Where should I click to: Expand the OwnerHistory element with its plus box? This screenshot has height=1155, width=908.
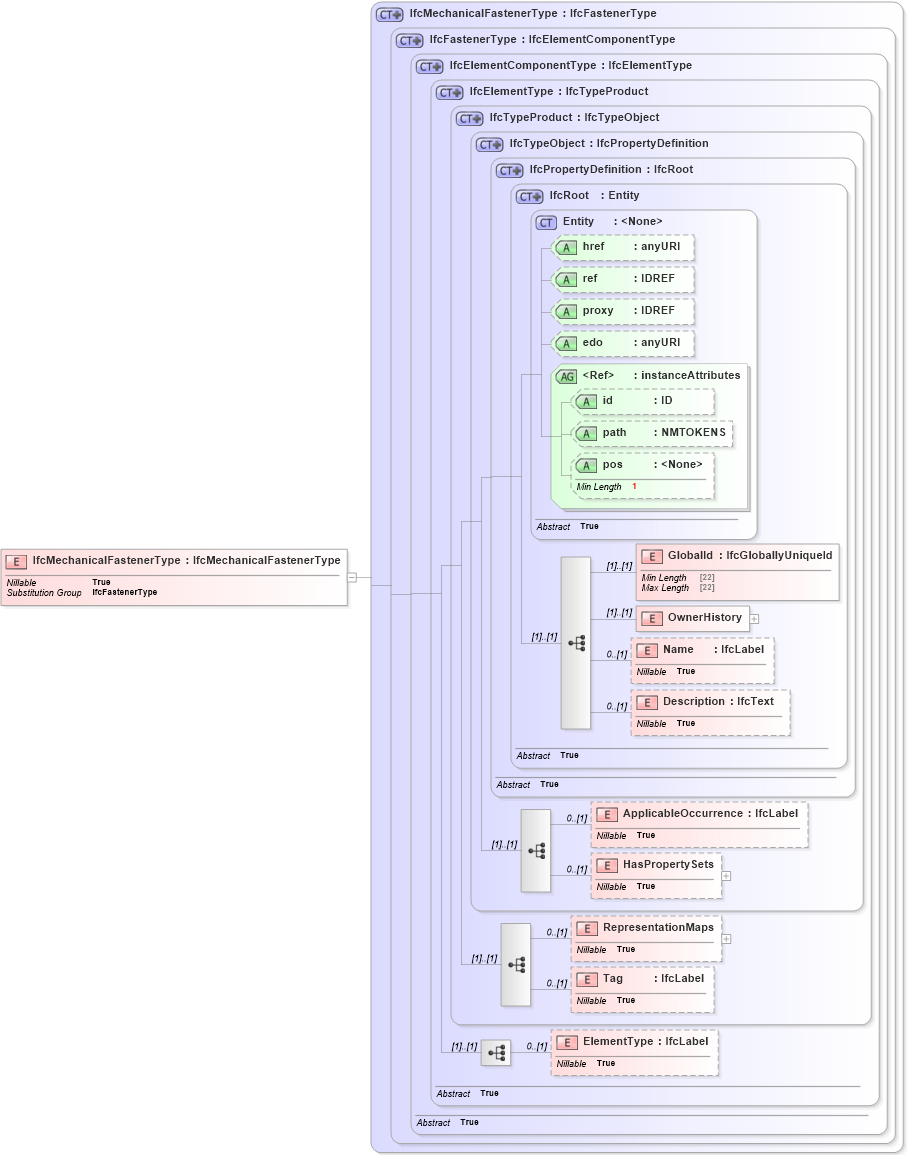[754, 618]
